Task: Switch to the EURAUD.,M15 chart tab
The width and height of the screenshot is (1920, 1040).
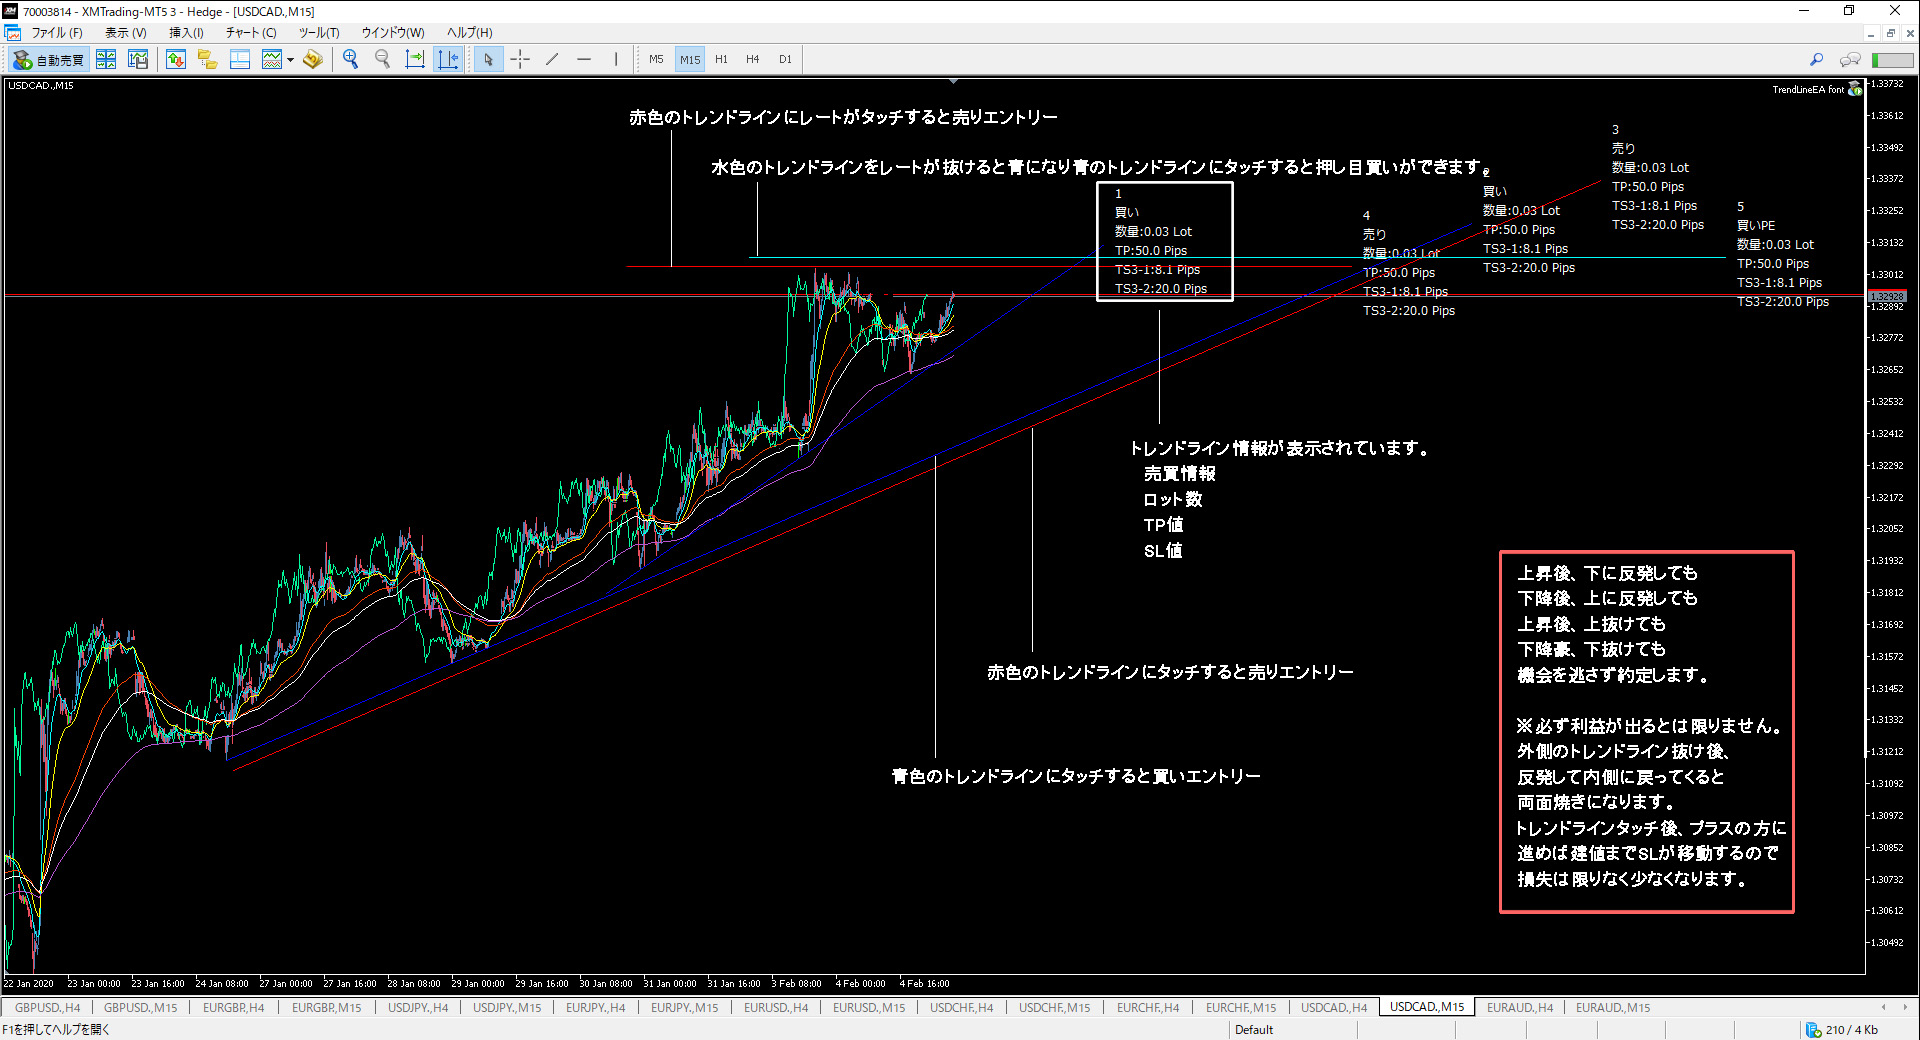Action: 1613,1007
